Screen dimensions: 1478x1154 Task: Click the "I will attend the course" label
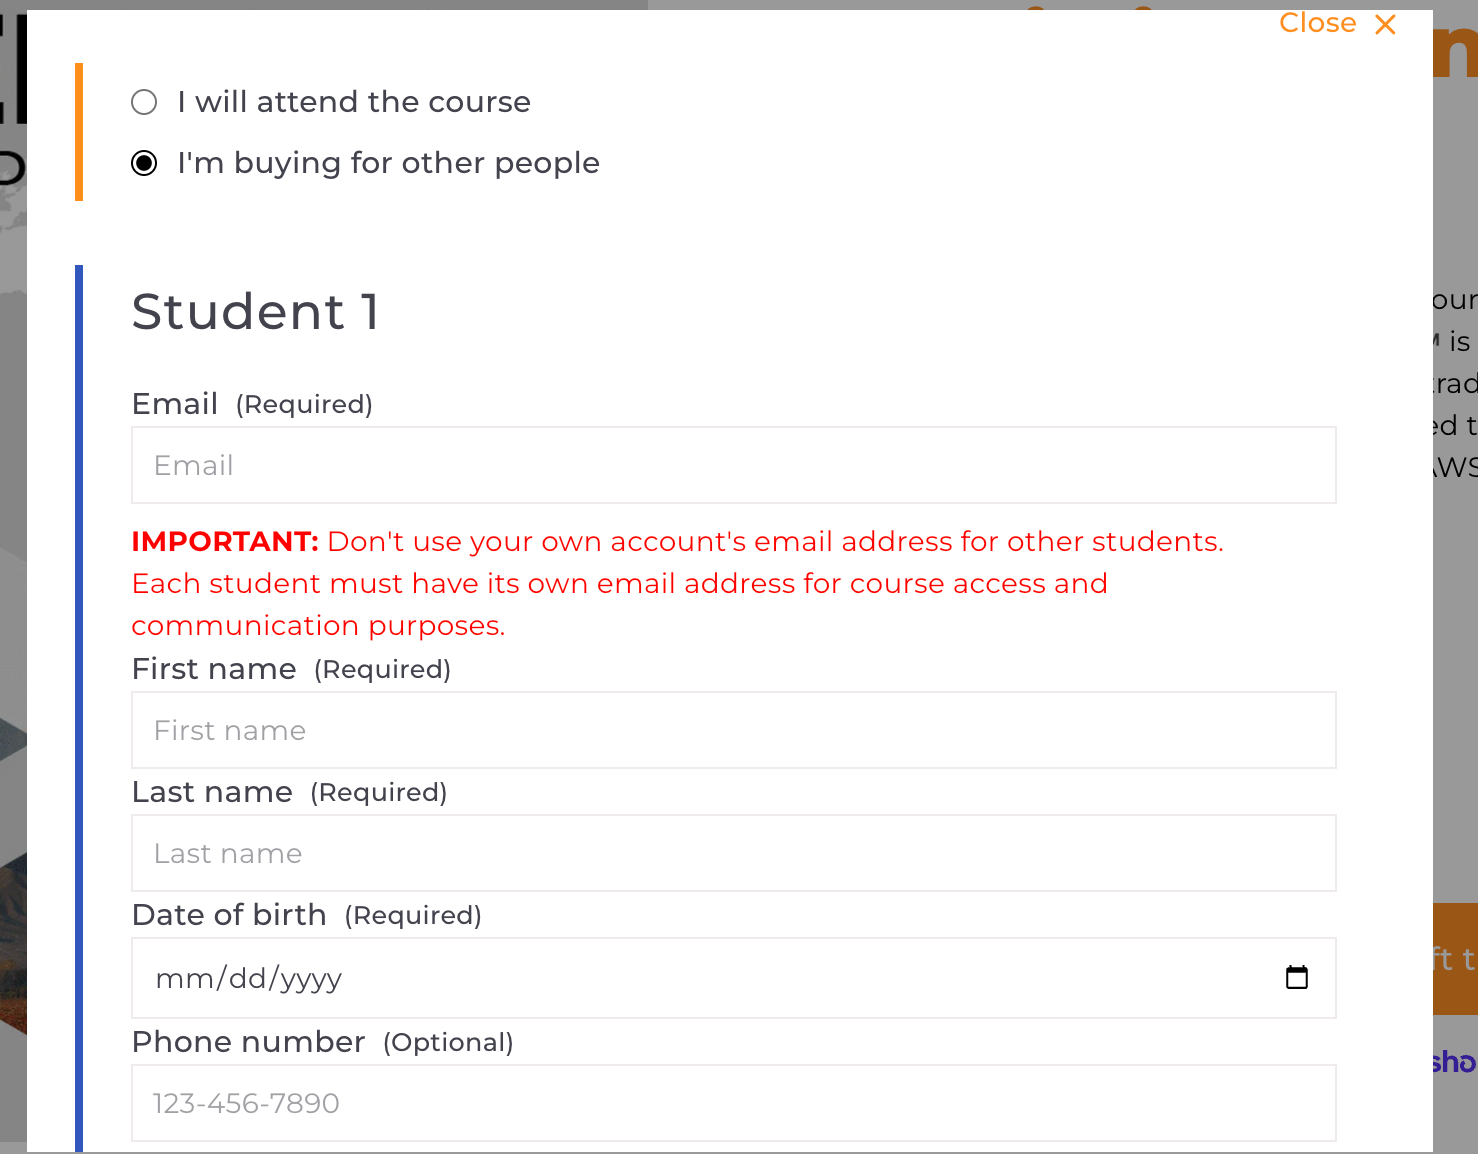coord(354,102)
